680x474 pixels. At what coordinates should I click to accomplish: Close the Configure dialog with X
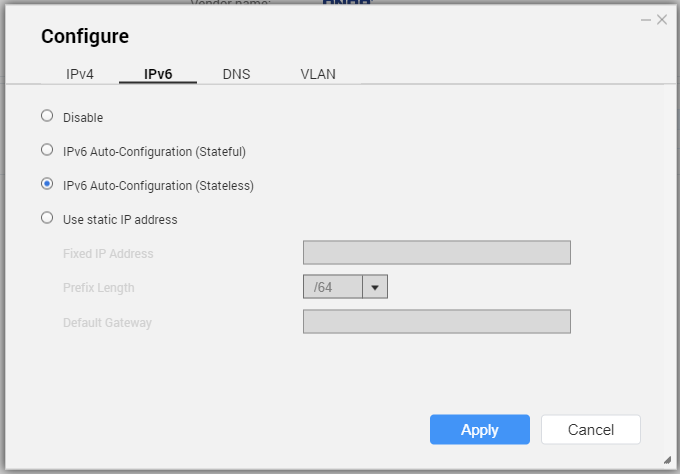[x=662, y=19]
